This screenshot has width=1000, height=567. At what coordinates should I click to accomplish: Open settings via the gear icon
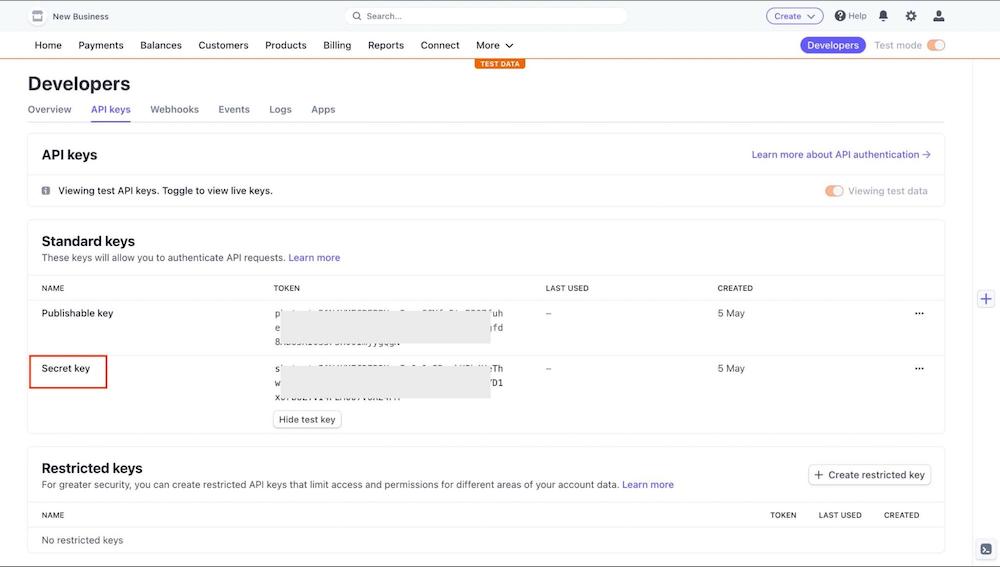(911, 16)
